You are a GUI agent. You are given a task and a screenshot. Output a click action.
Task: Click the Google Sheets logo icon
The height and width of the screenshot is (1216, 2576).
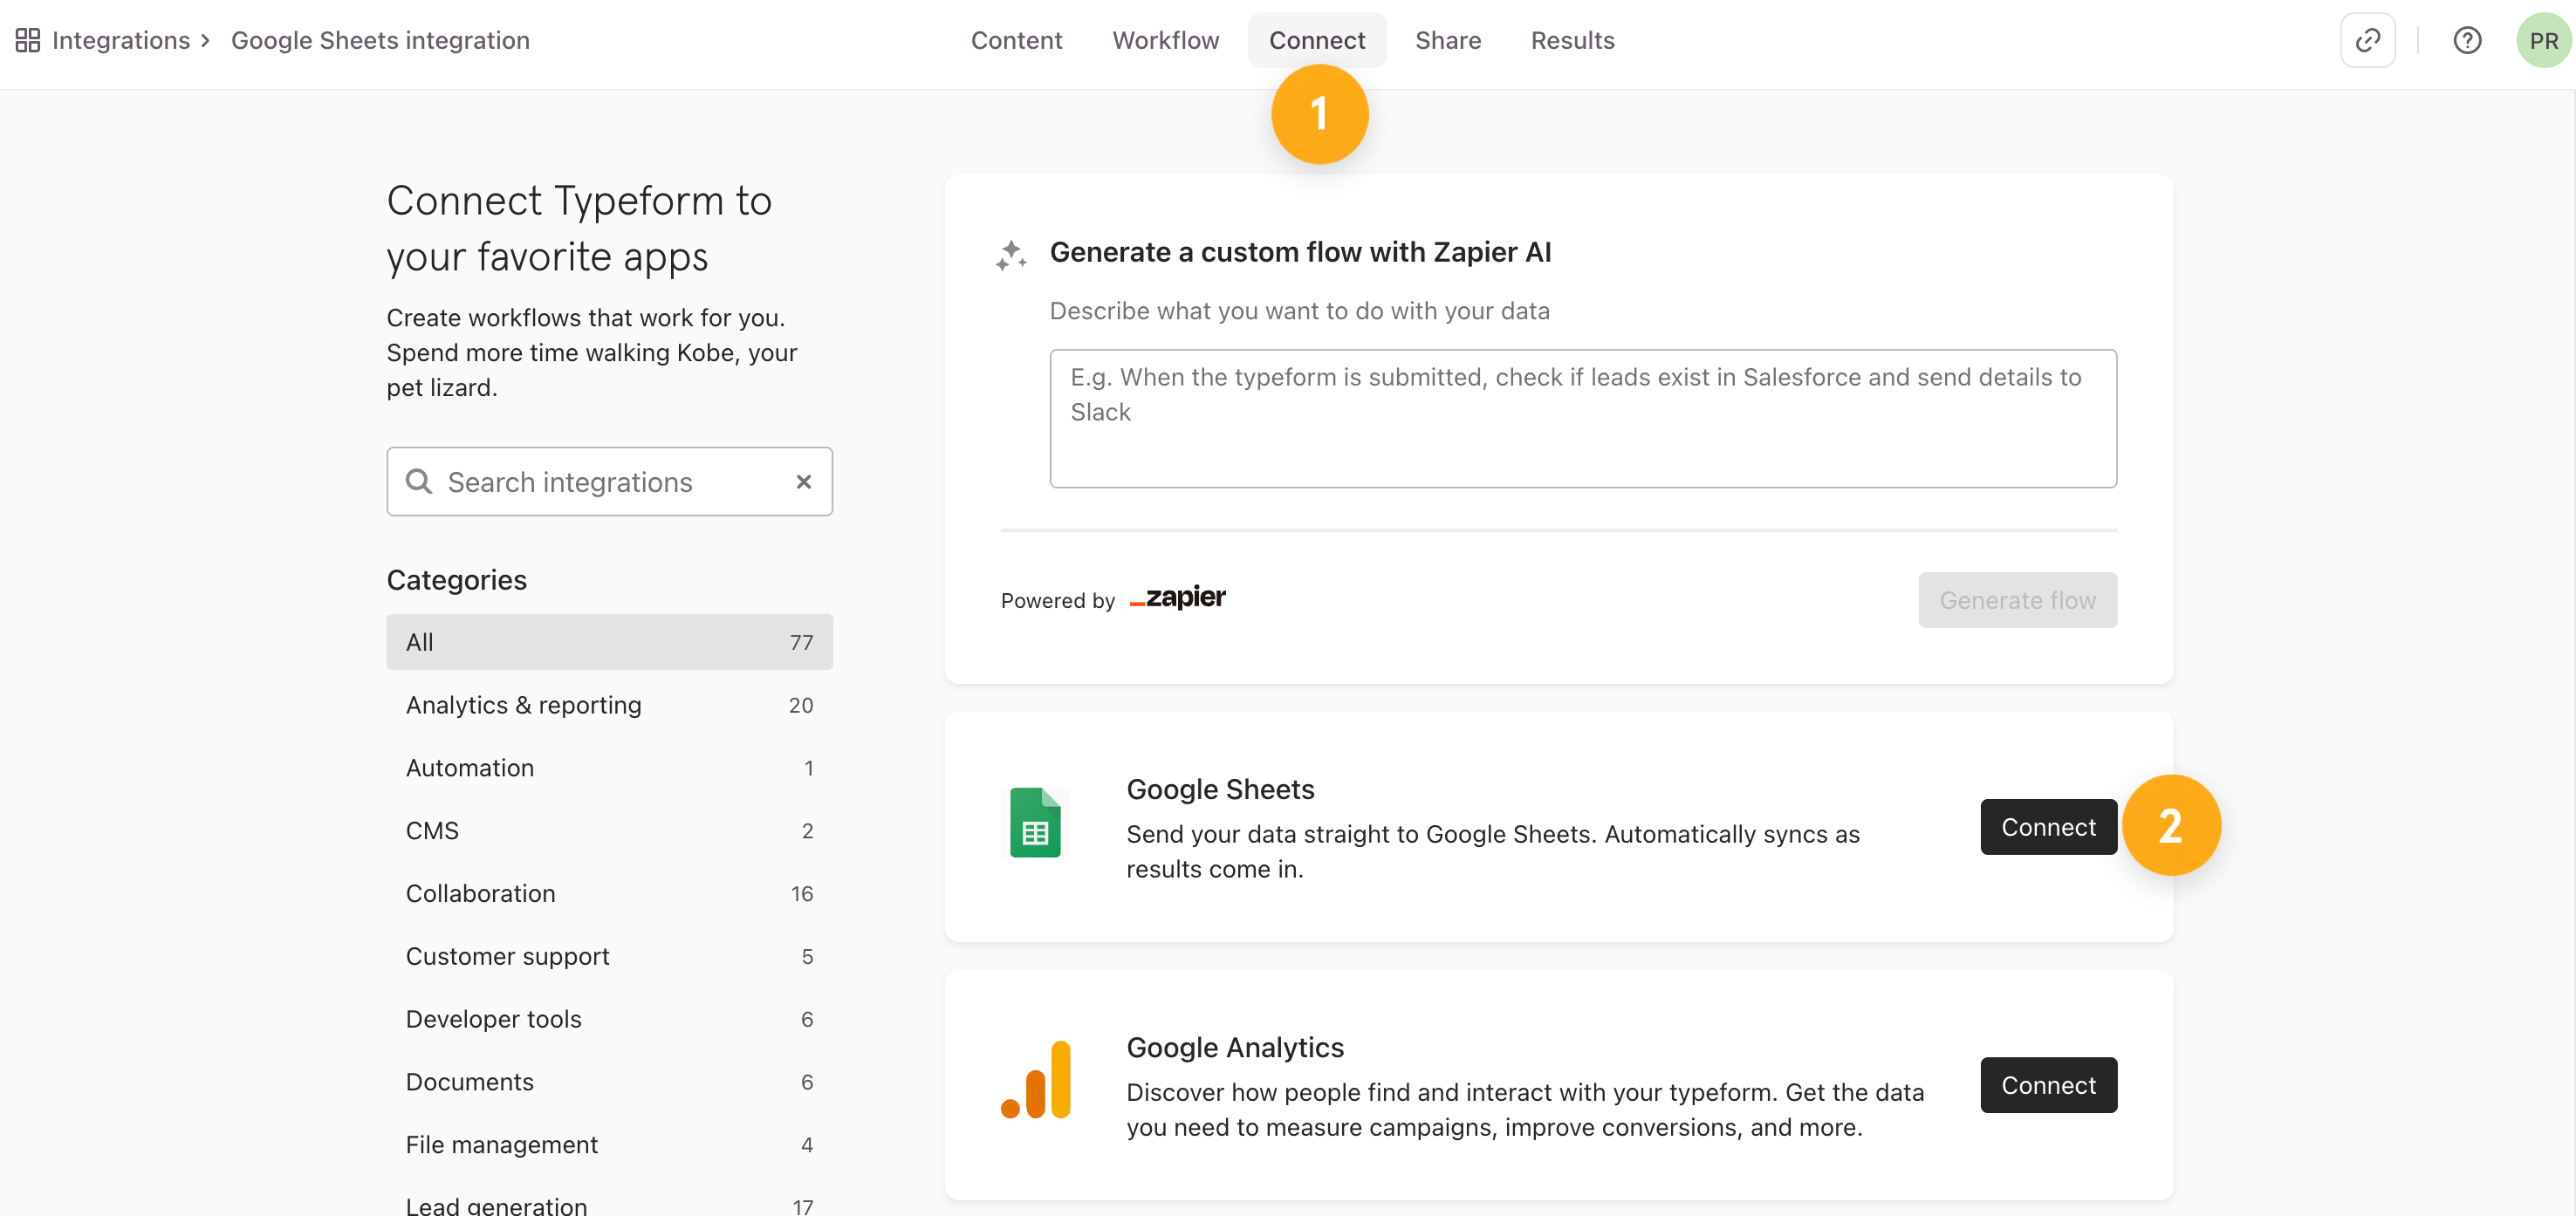pos(1035,823)
